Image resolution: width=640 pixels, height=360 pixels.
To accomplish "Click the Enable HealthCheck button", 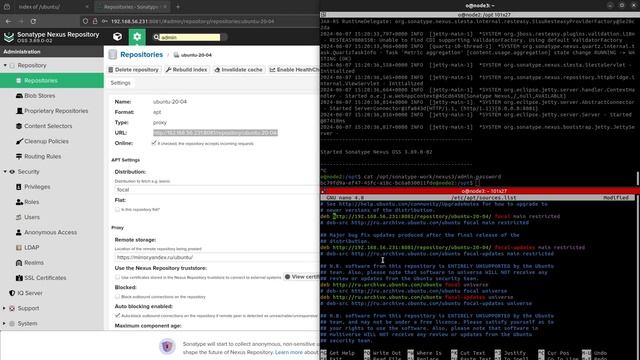I will click(294, 70).
